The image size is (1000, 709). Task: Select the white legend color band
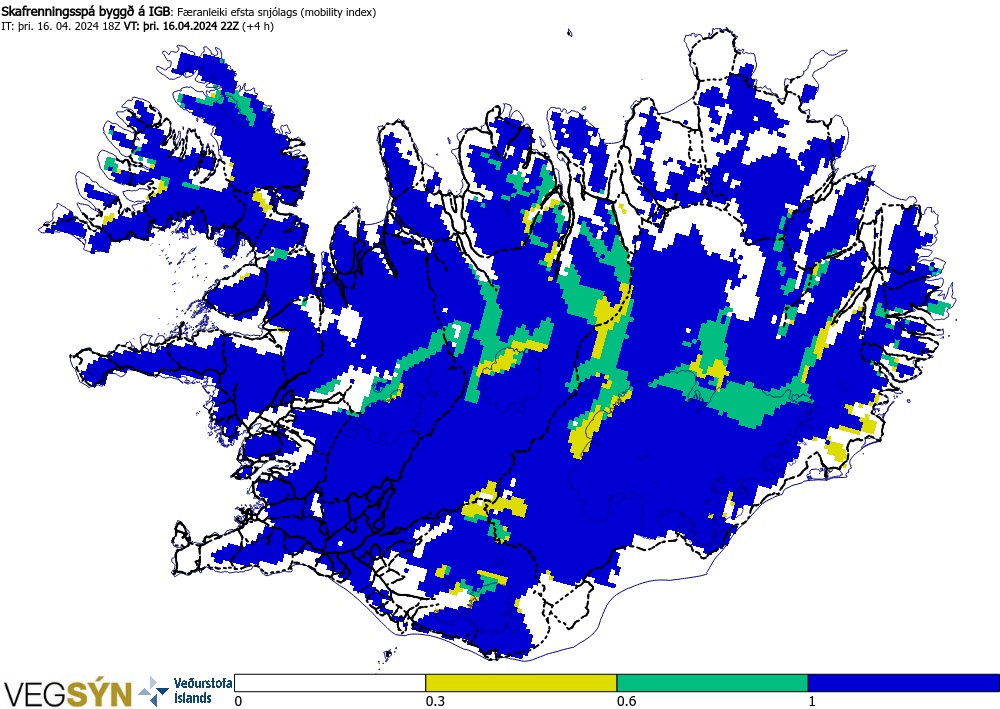(x=330, y=683)
